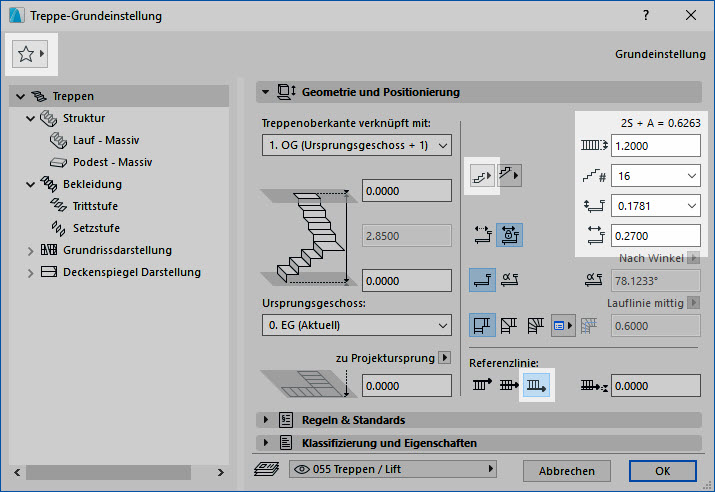This screenshot has width=715, height=492.
Task: Collapse the Treppen tree node
Action: 20,96
